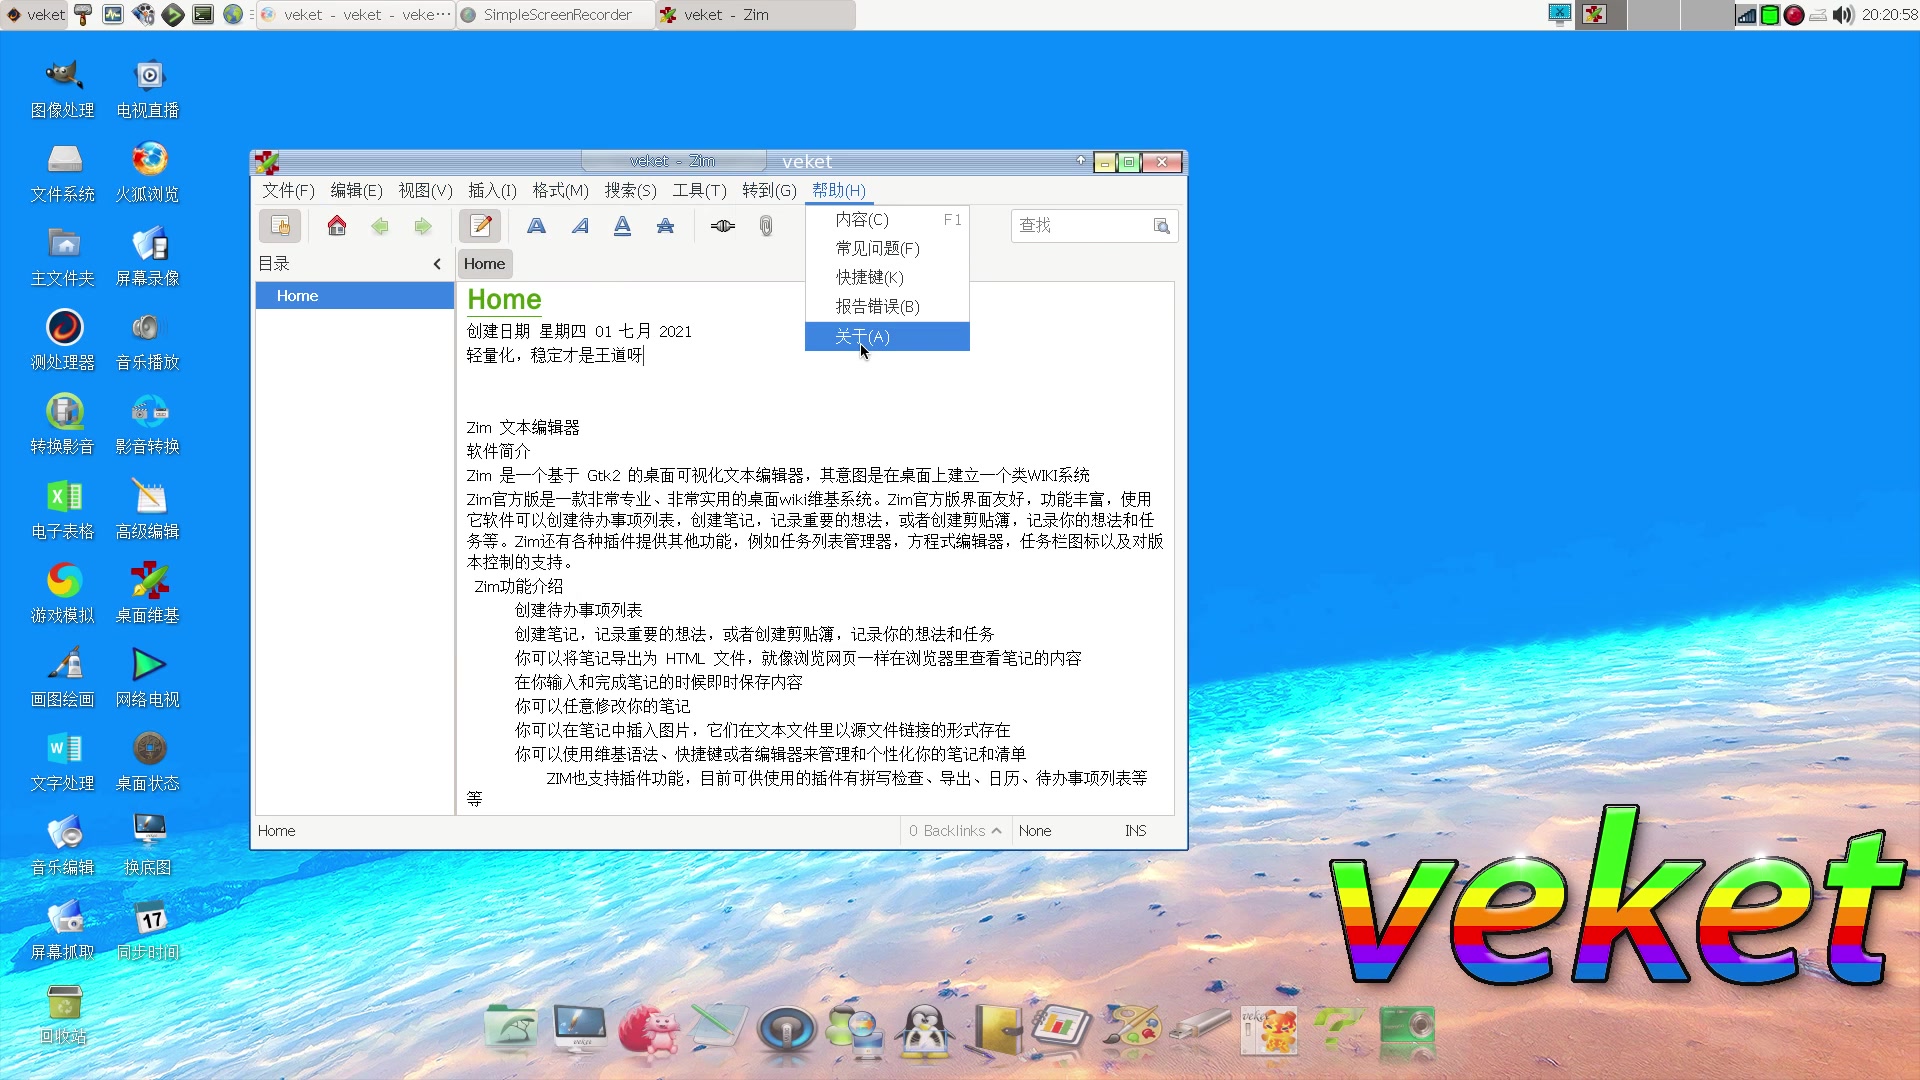Switch to the veket - veket taskbar window
The width and height of the screenshot is (1920, 1080).
coord(356,15)
